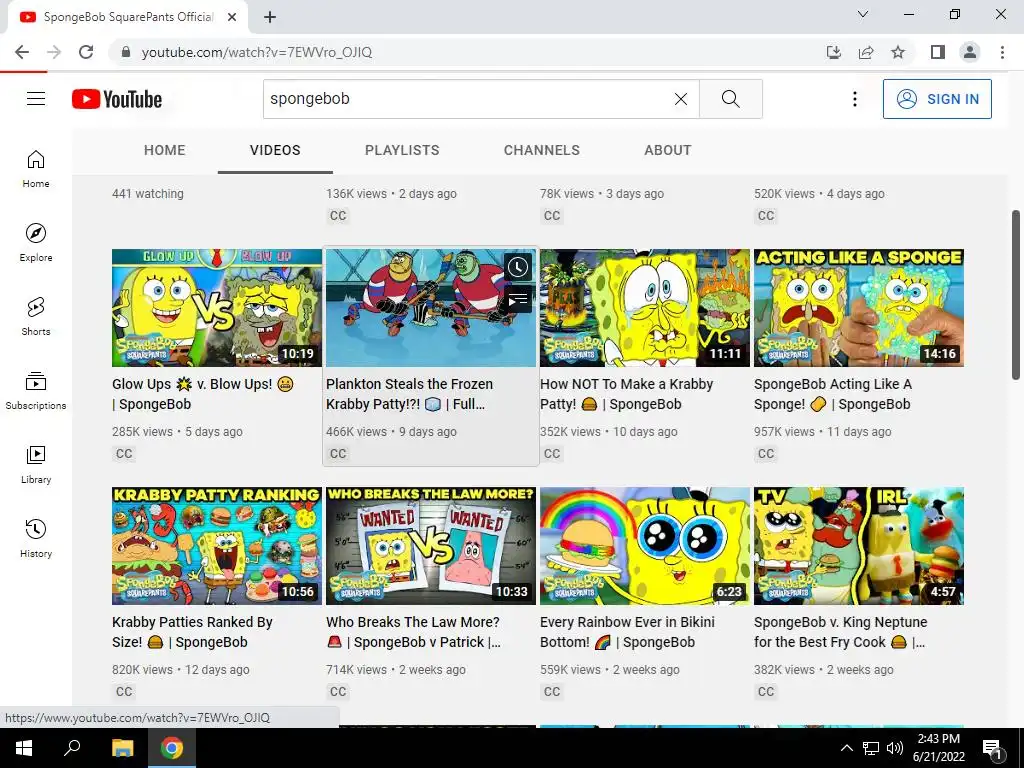
Task: Open the Chrome profile avatar
Action: (970, 52)
